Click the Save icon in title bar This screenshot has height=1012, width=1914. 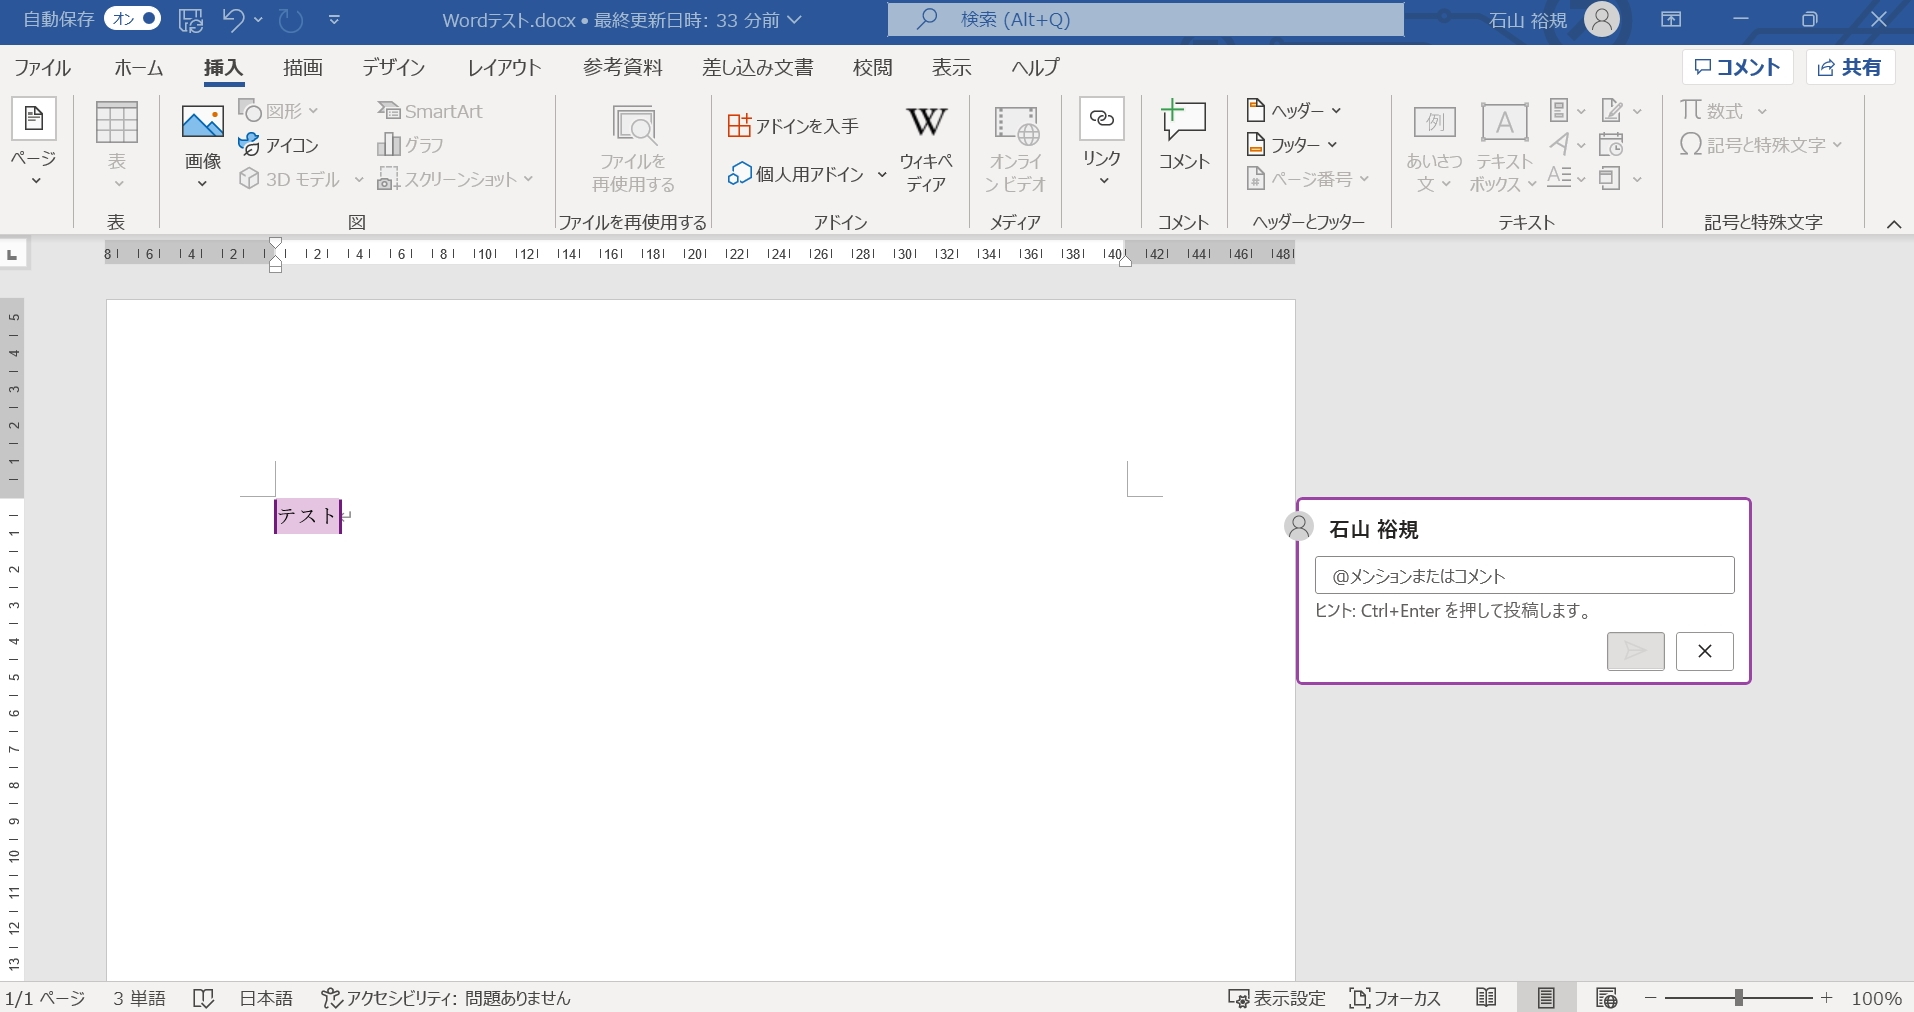[x=190, y=19]
